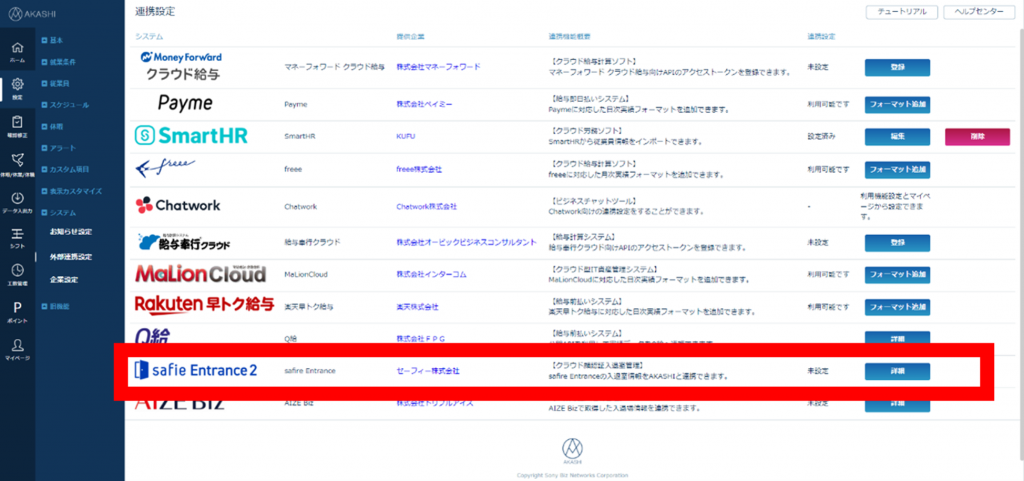The image size is (1024, 481).
Task: Click the Chatwork logo
Action: 178,206
